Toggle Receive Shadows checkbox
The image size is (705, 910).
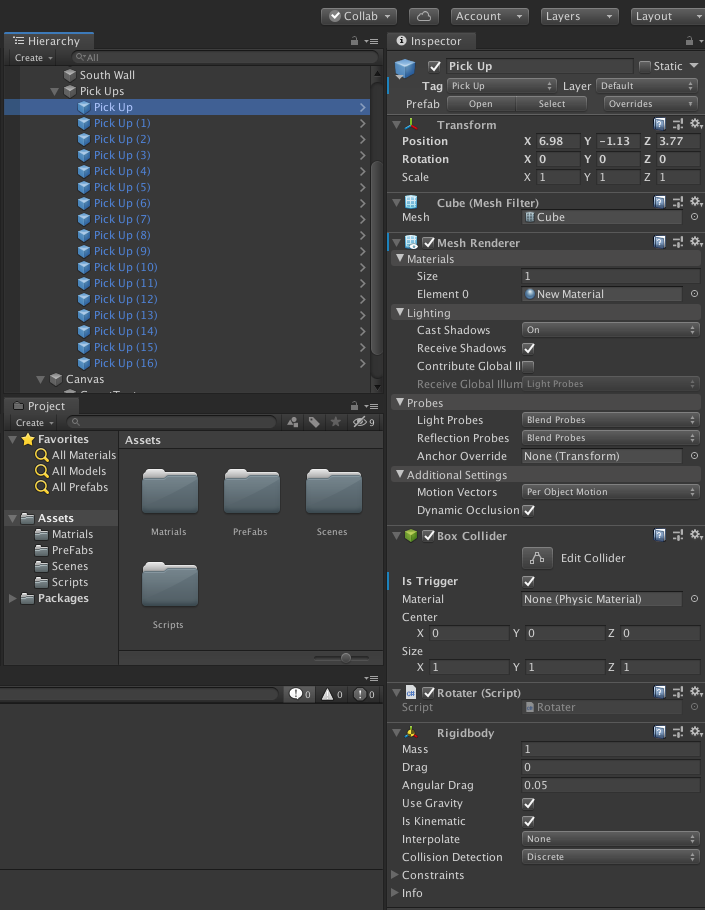528,348
